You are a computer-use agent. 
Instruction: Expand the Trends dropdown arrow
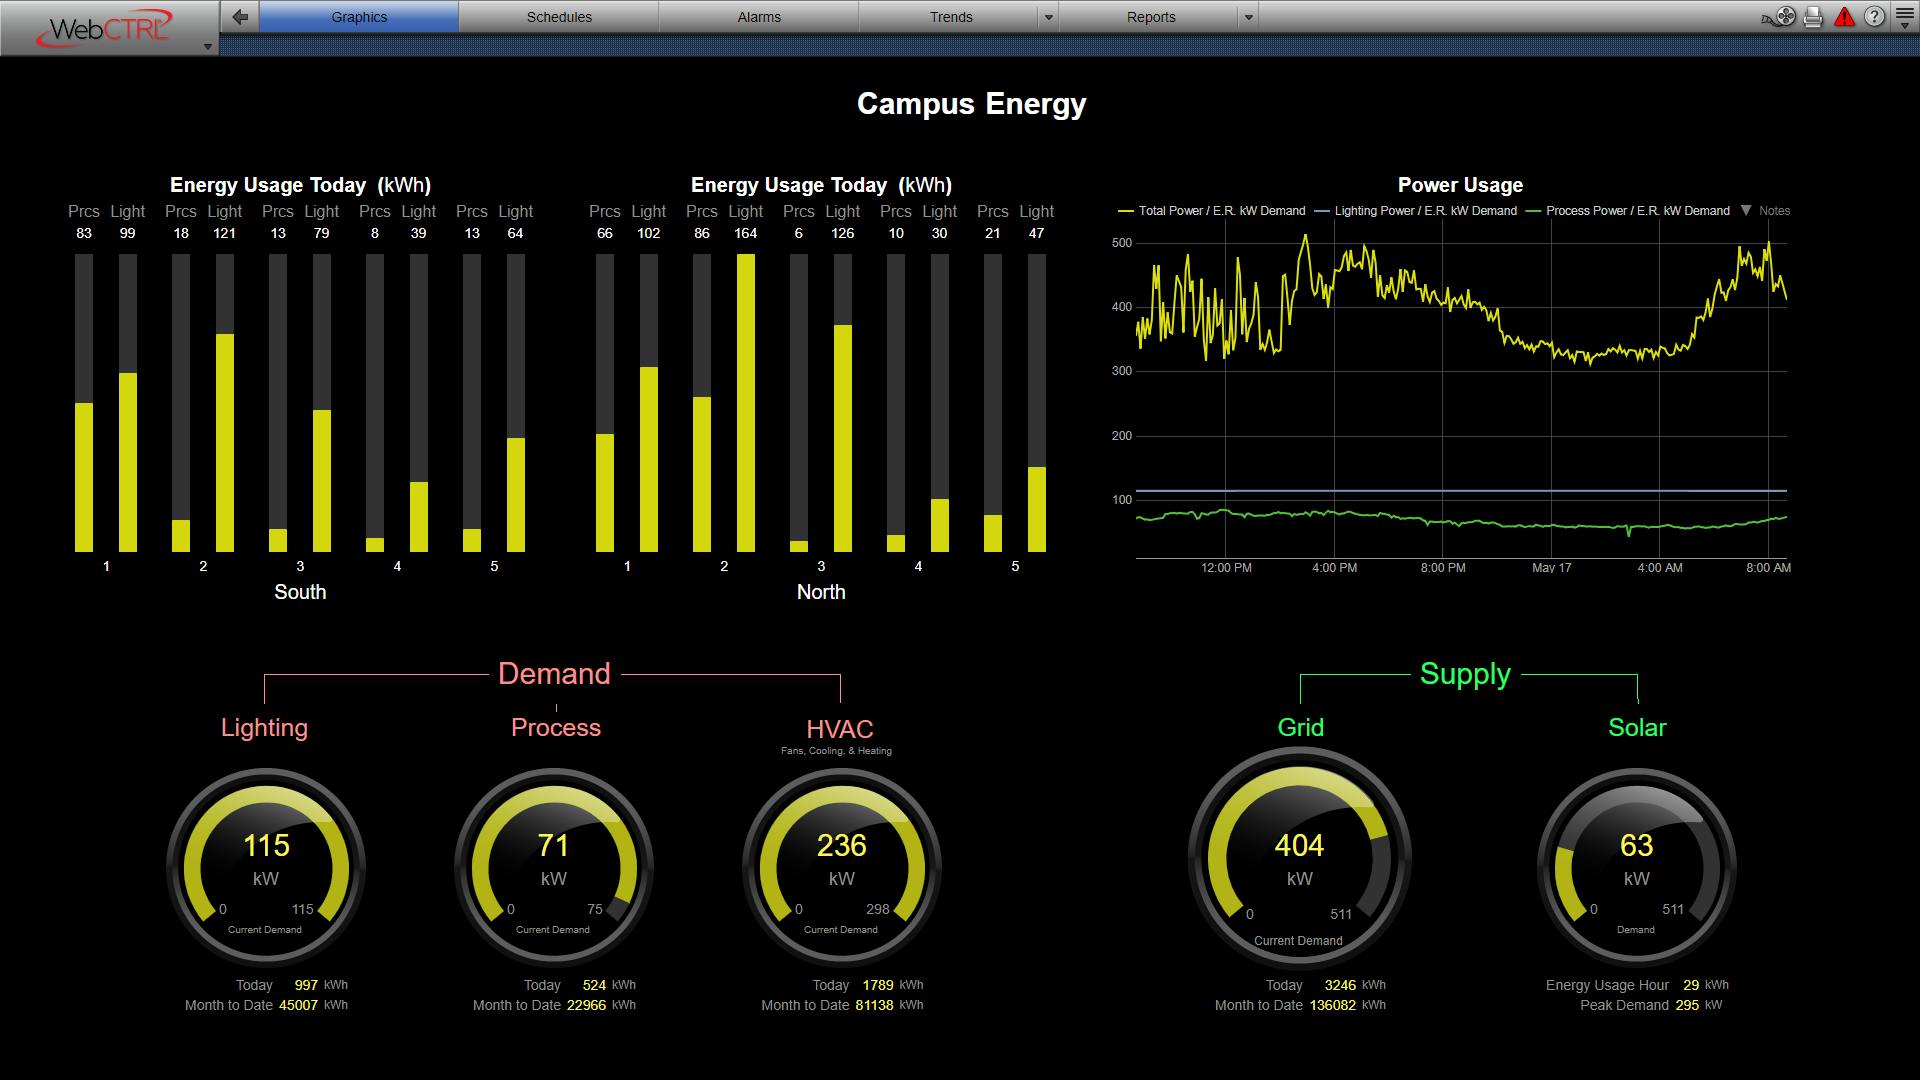point(1047,16)
